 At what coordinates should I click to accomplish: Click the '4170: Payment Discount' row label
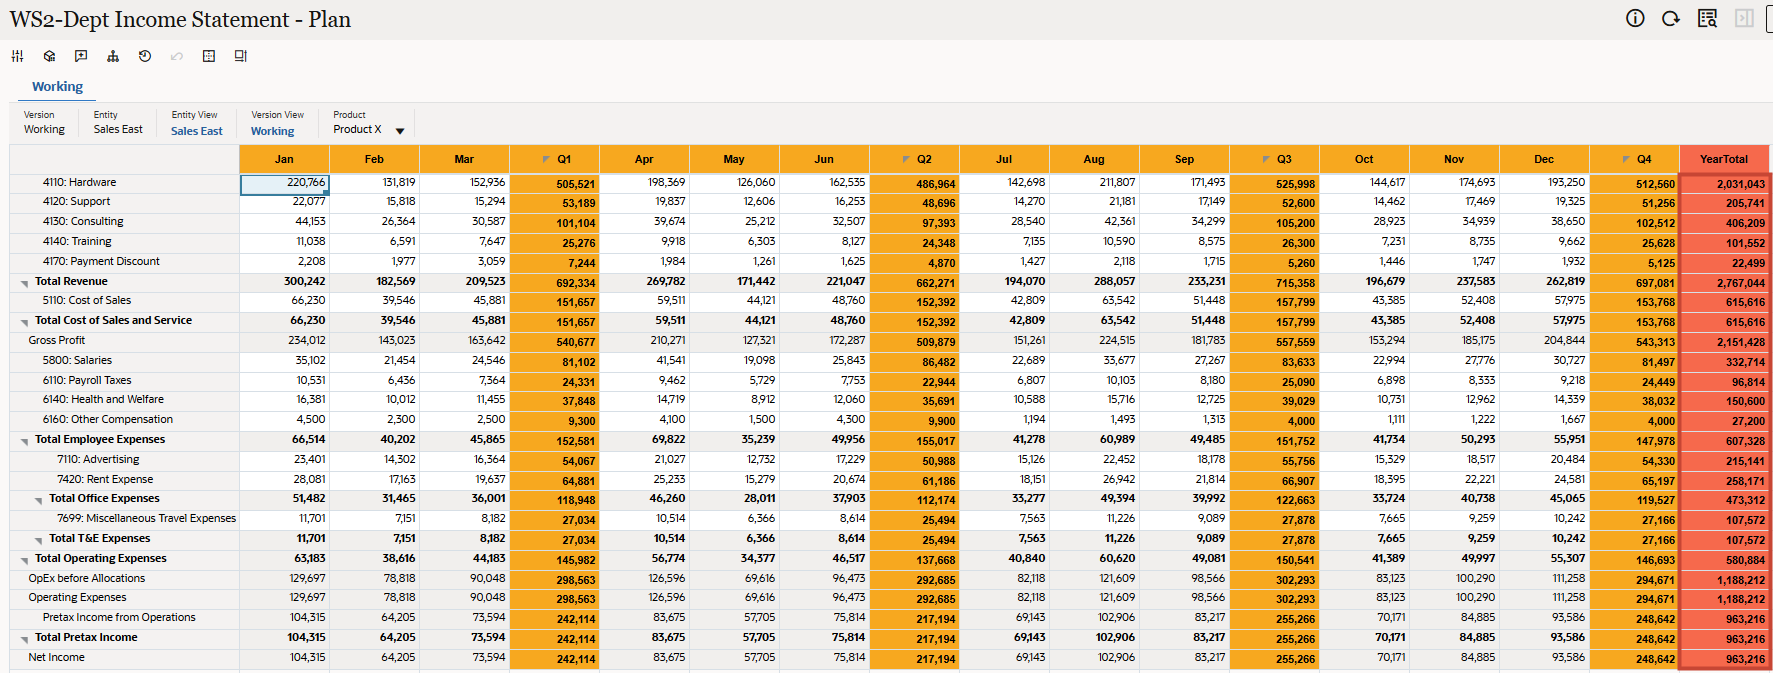click(x=101, y=261)
